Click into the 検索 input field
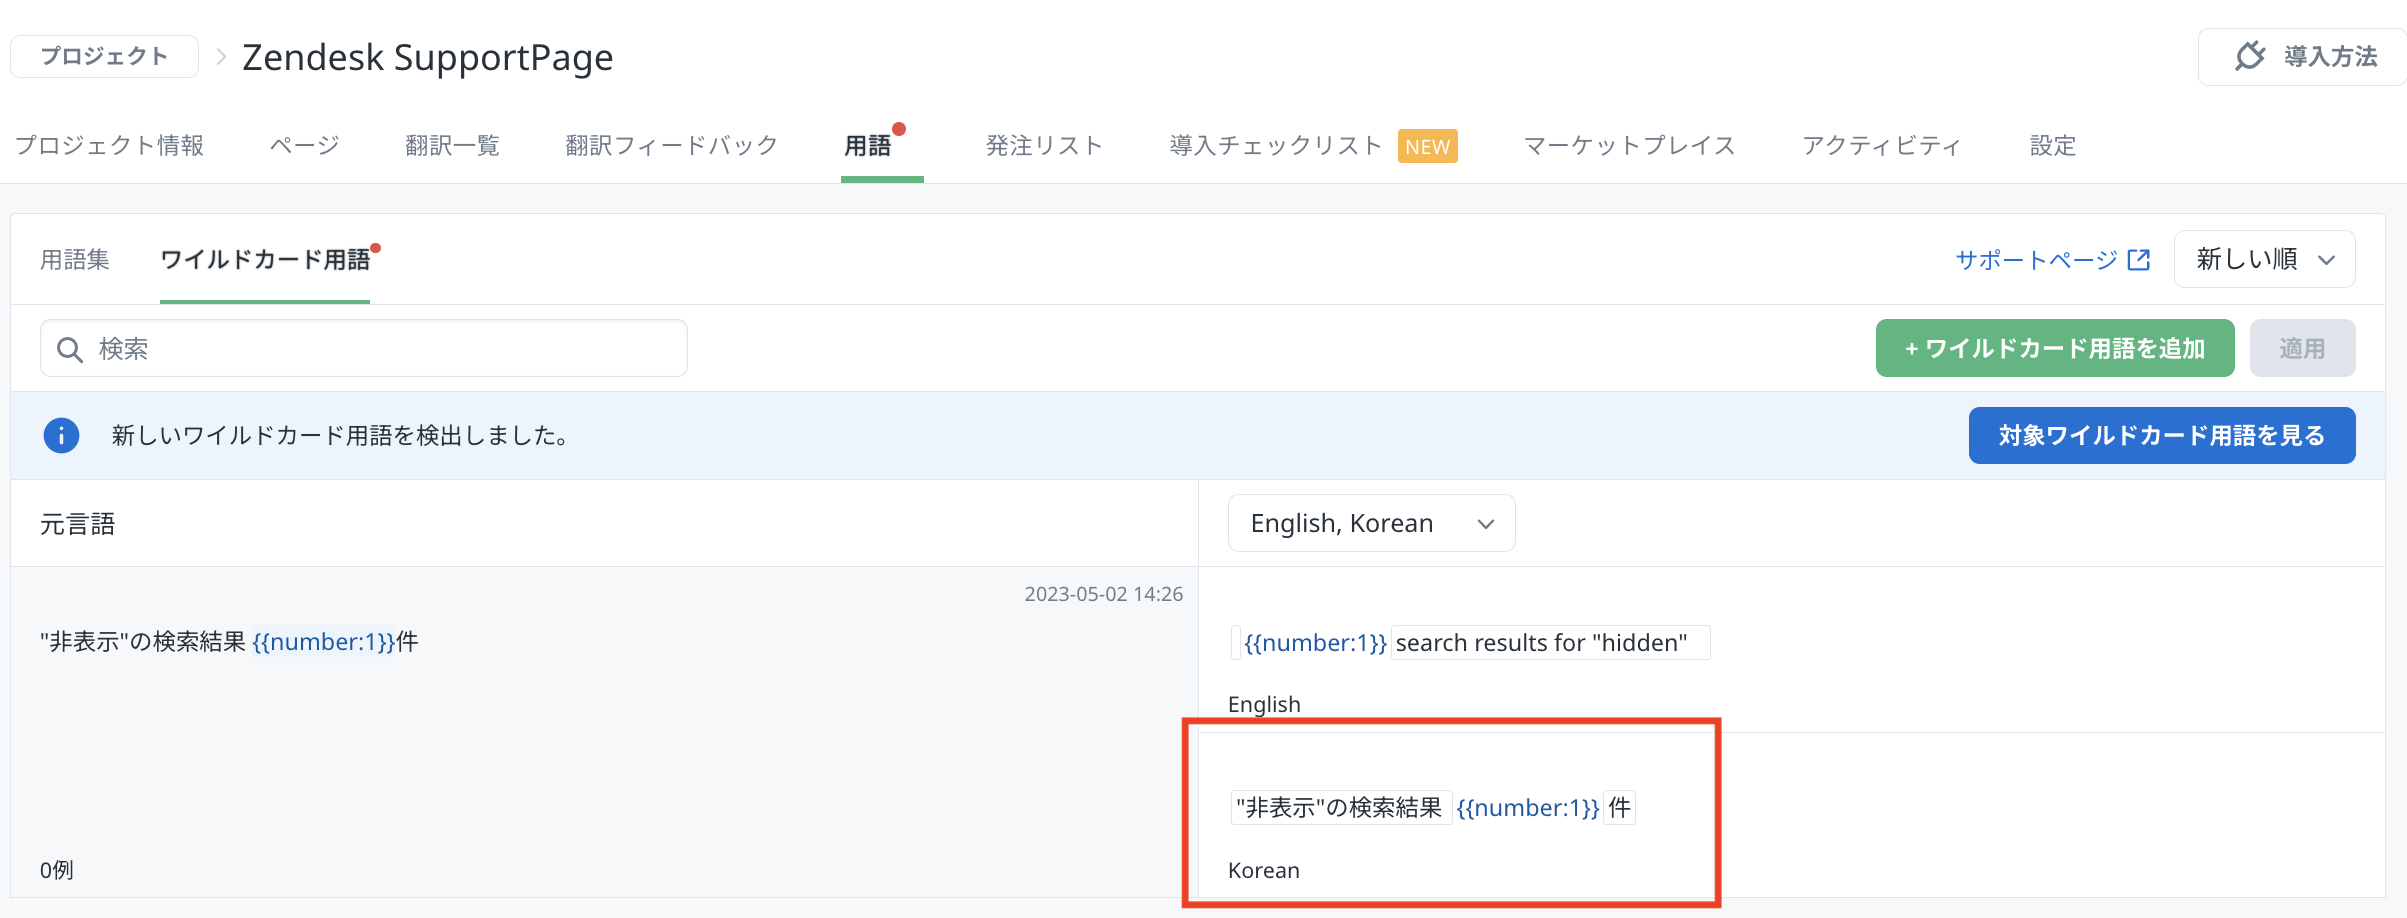This screenshot has width=2407, height=918. click(380, 349)
